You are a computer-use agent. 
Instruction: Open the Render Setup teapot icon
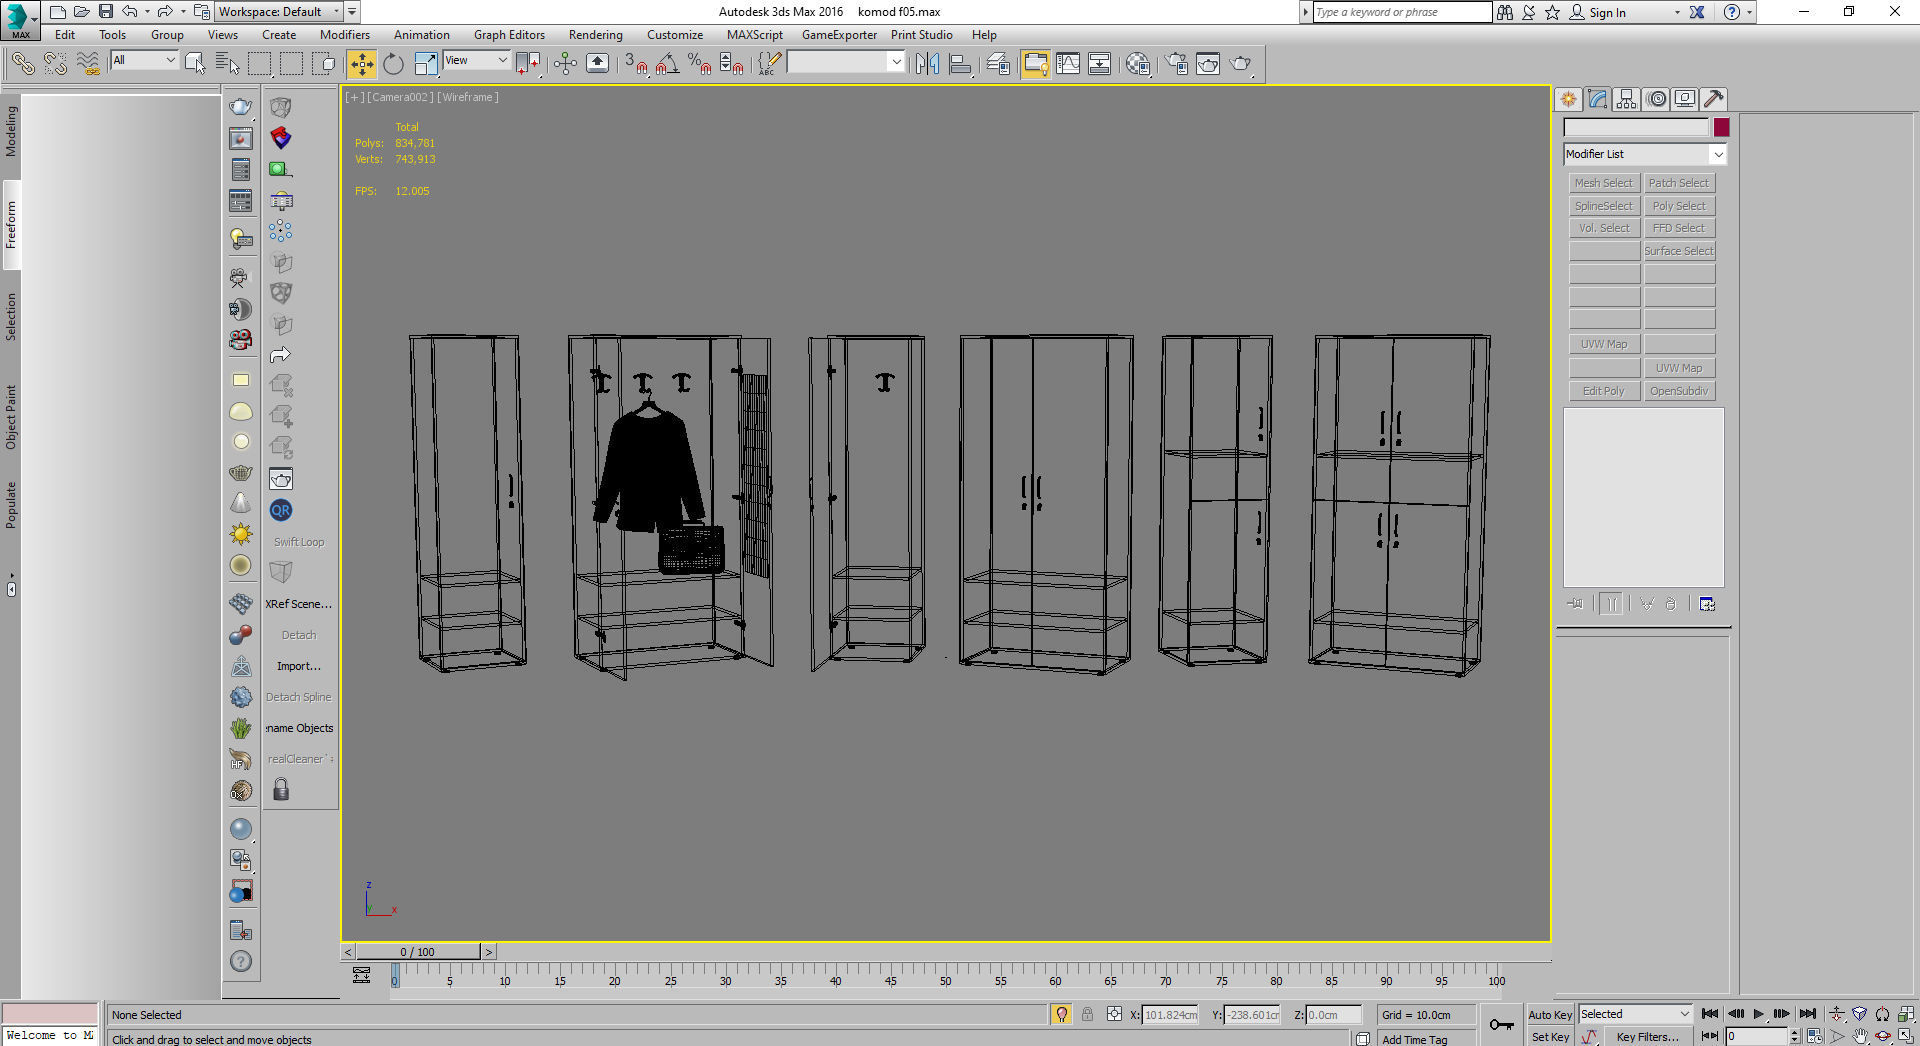coord(1176,64)
